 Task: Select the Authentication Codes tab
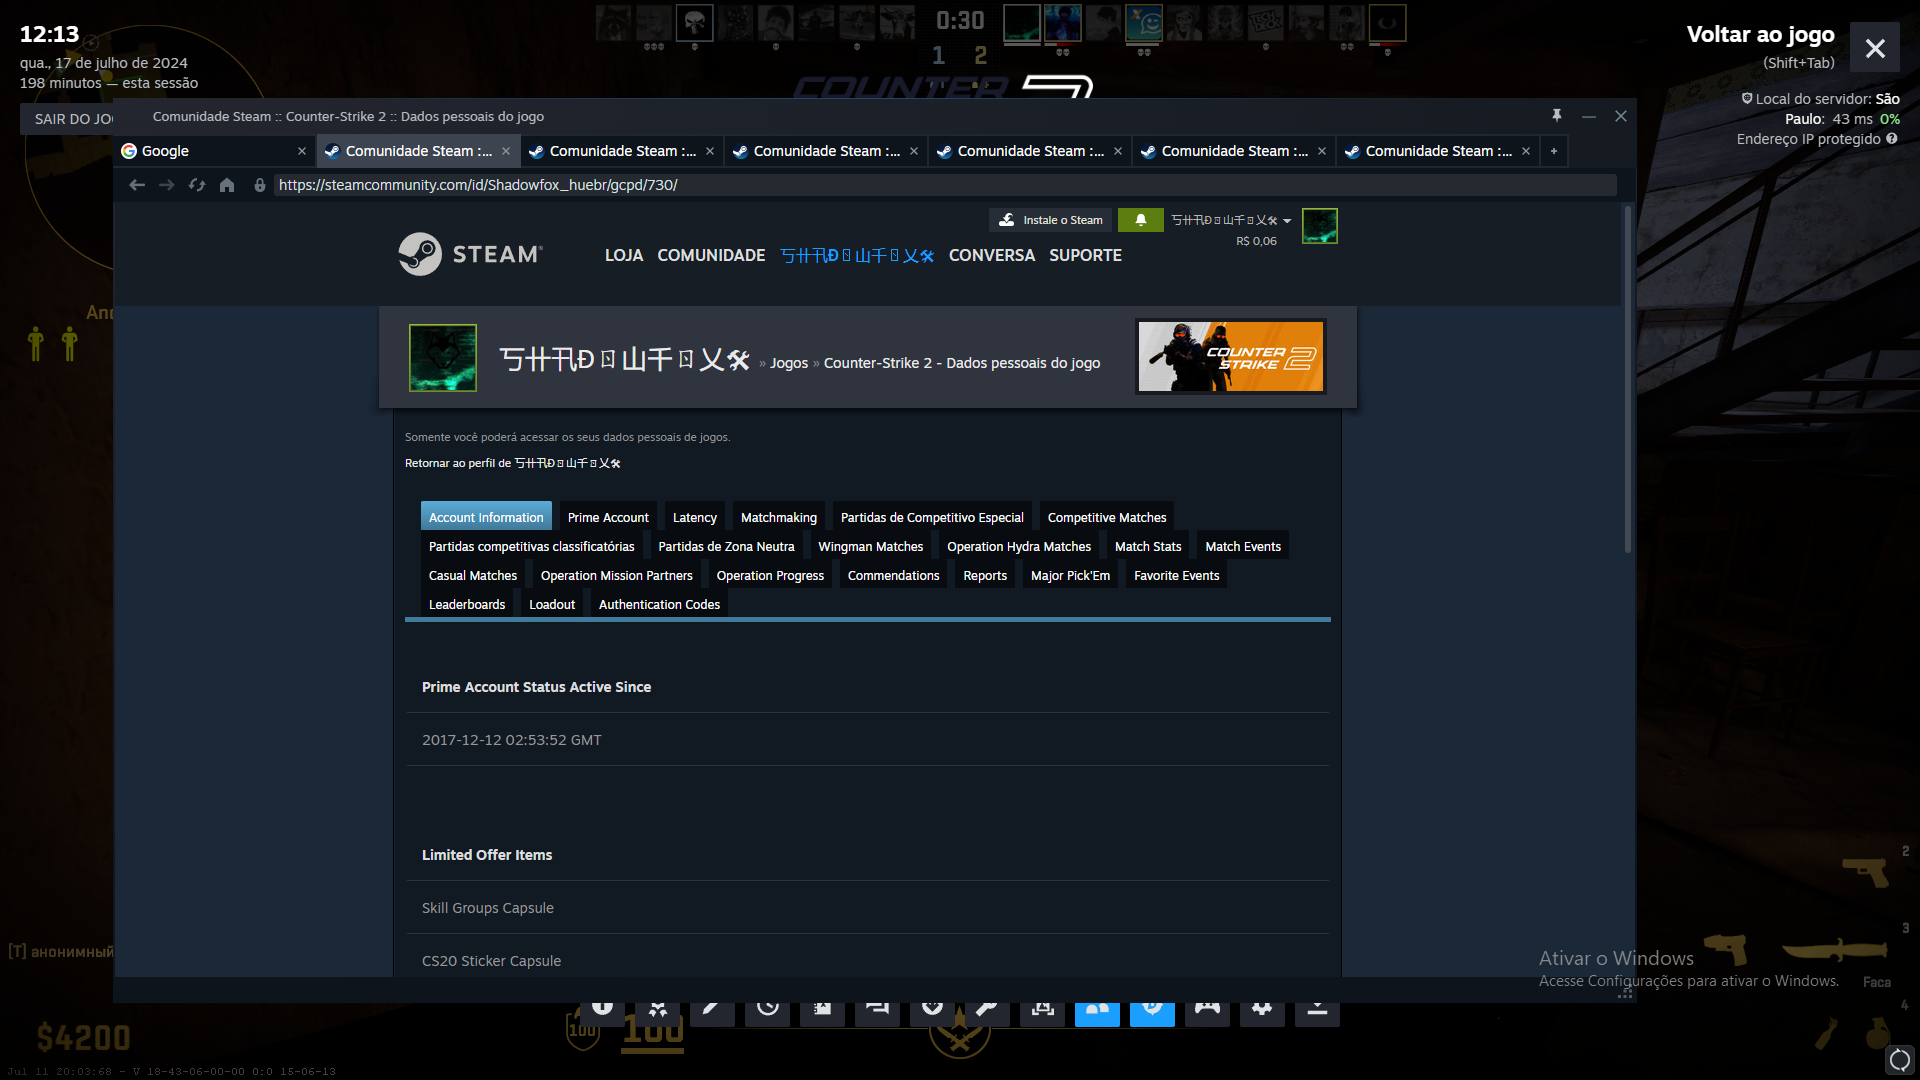coord(659,604)
